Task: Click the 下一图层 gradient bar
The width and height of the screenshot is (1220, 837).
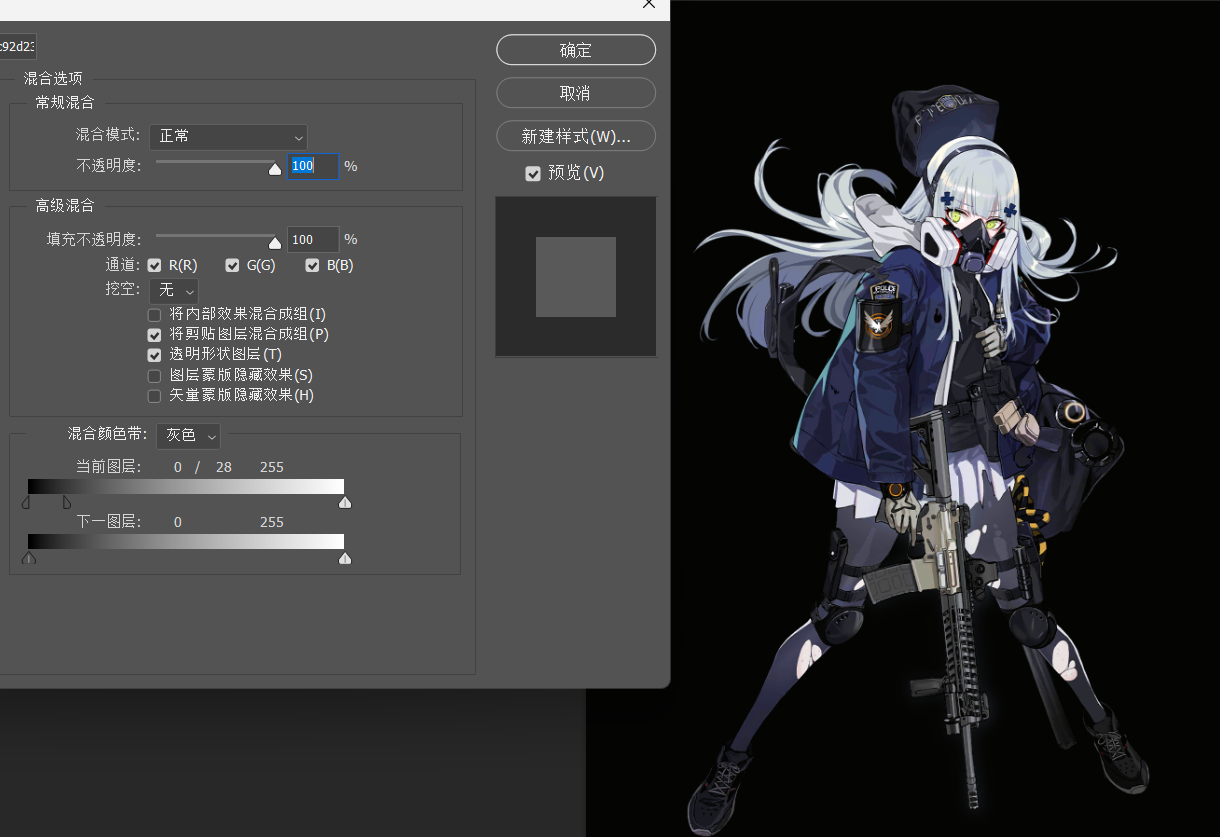Action: 186,541
